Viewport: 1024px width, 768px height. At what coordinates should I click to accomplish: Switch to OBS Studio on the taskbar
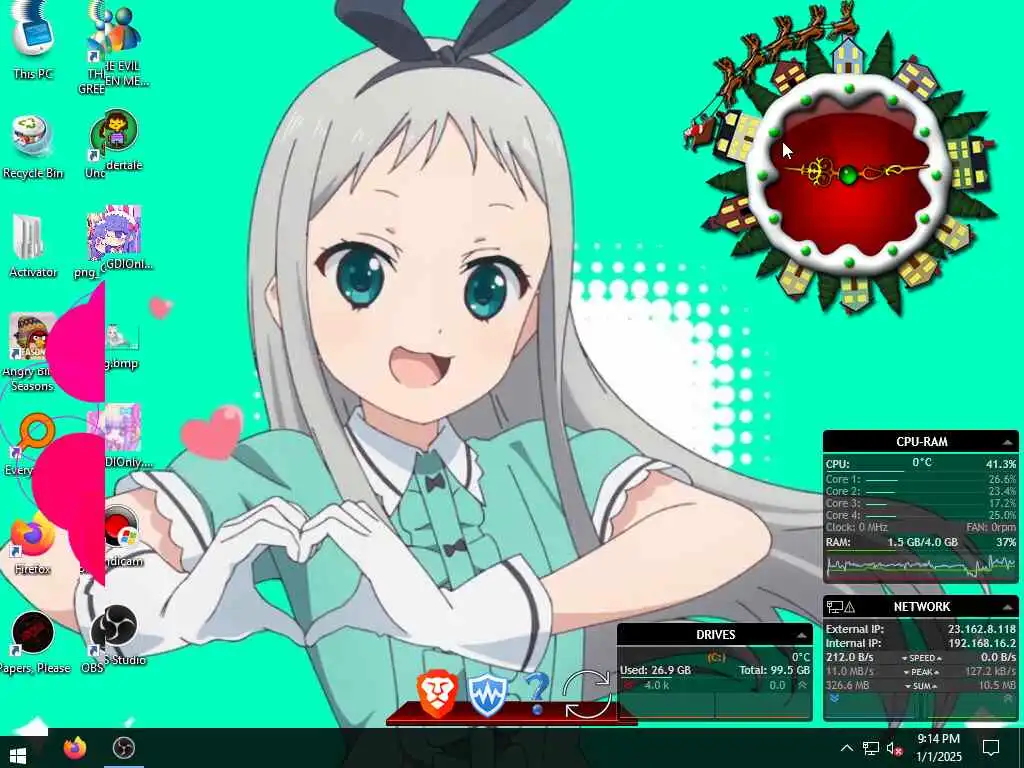(123, 748)
